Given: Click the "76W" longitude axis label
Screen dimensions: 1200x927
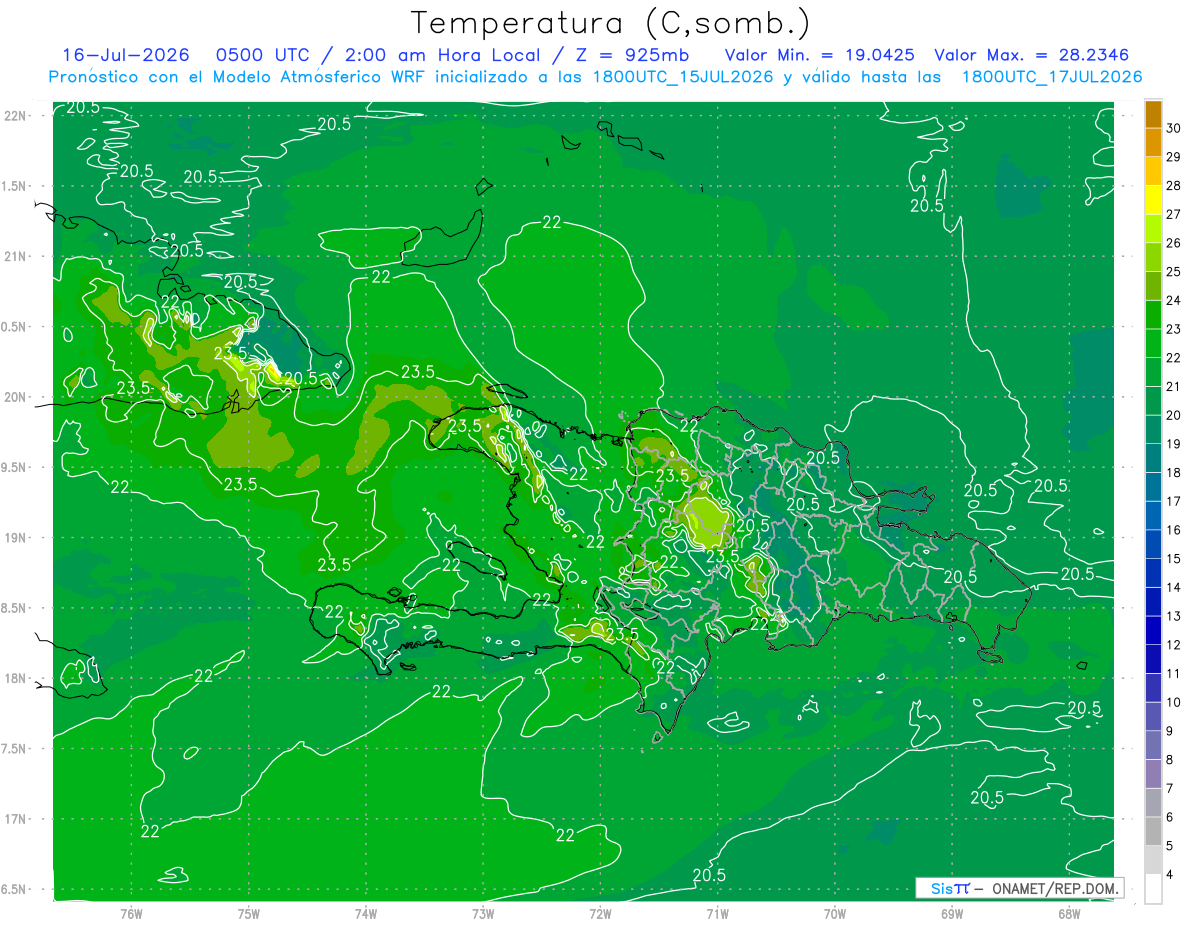Looking at the screenshot, I should [x=131, y=913].
